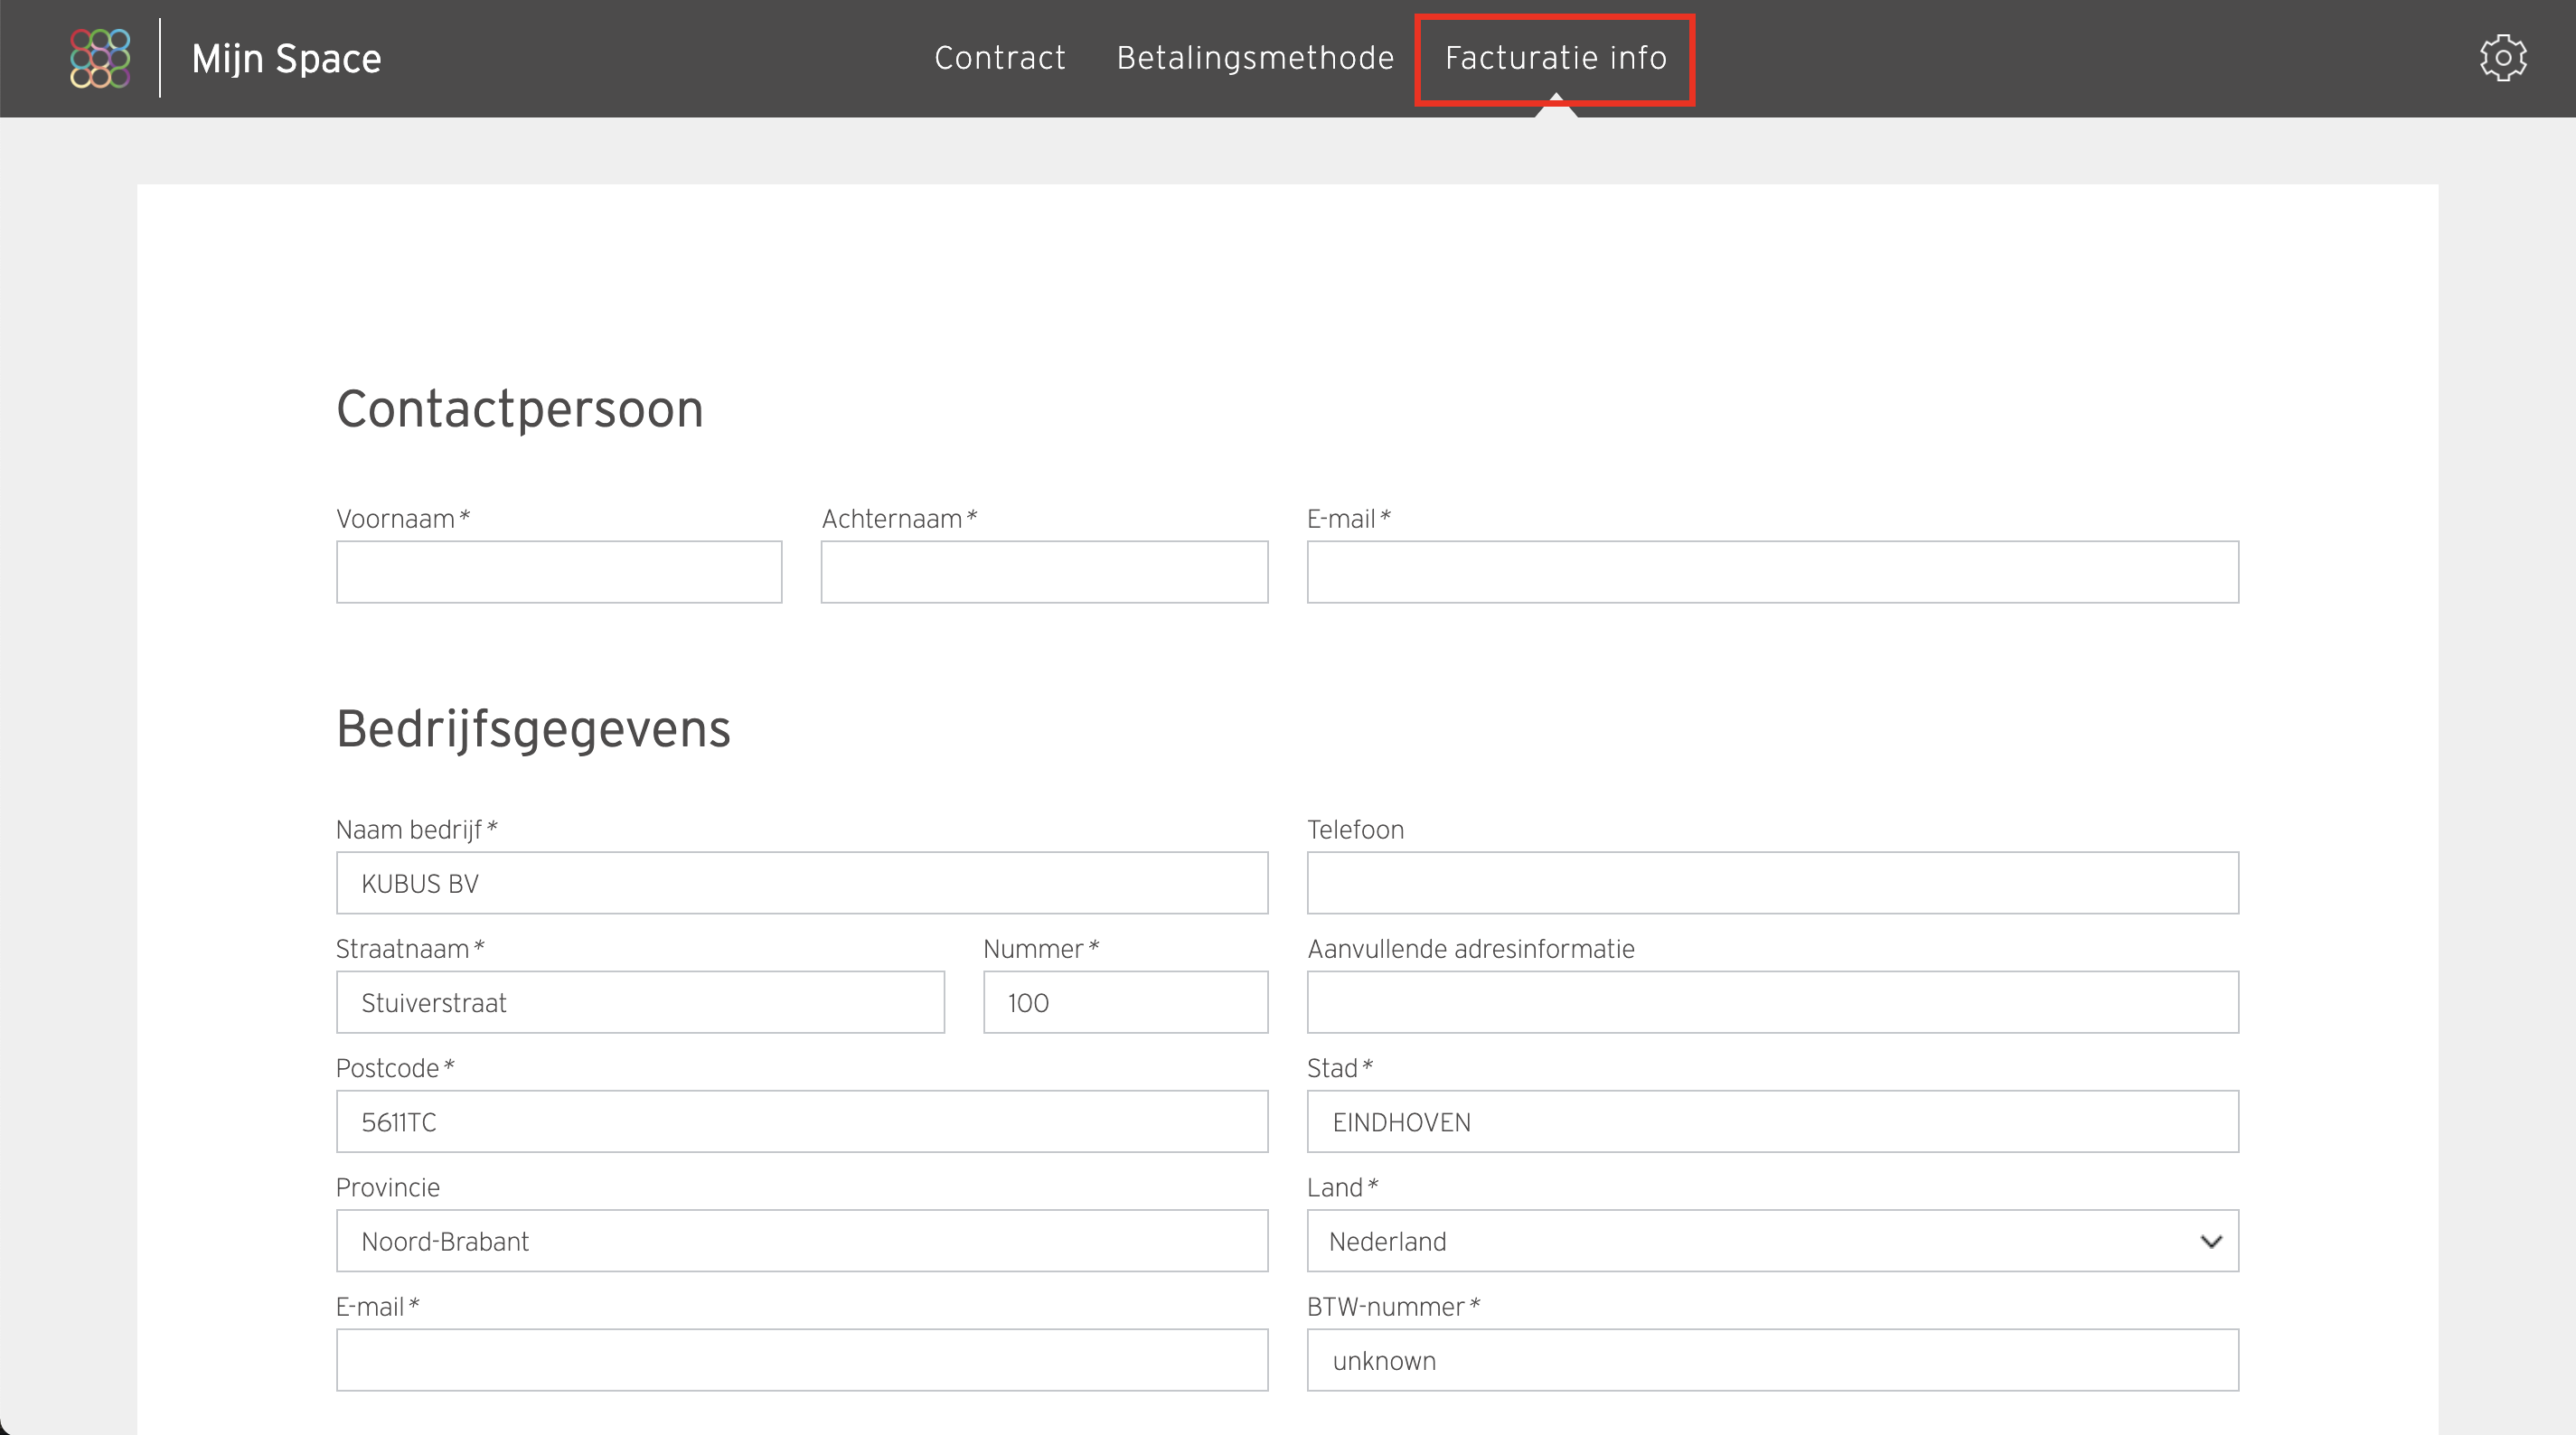Focus the Aanvullende adresinformatie field
The height and width of the screenshot is (1435, 2576).
tap(1773, 1002)
